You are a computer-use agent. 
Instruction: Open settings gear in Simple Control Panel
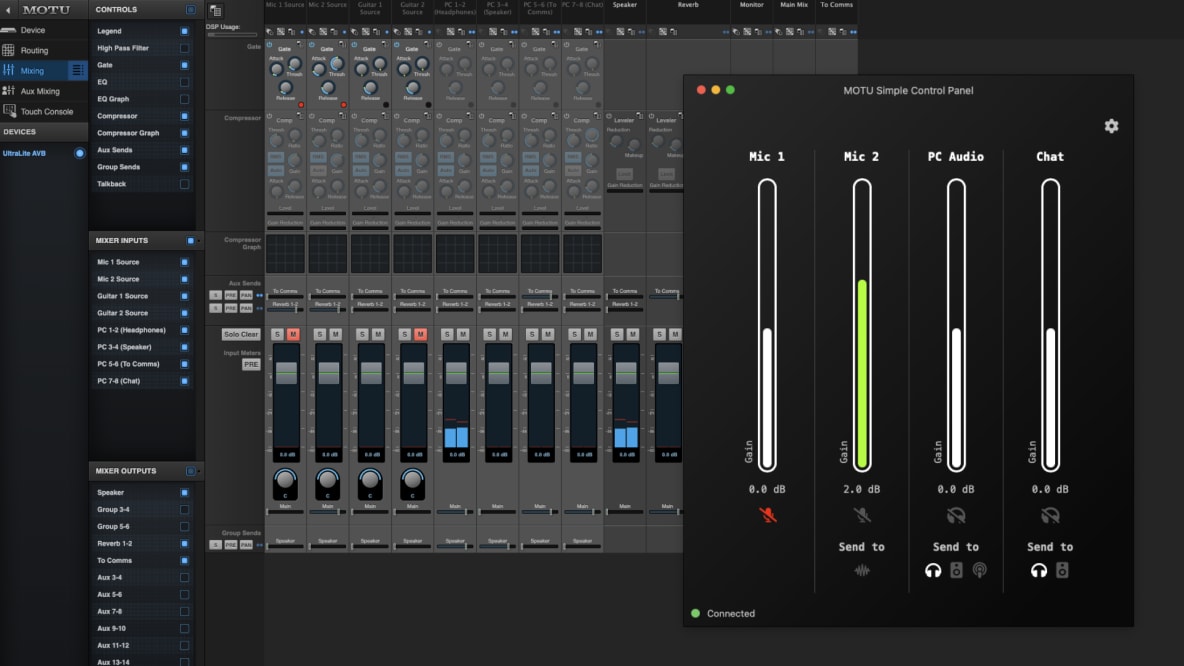click(x=1111, y=126)
